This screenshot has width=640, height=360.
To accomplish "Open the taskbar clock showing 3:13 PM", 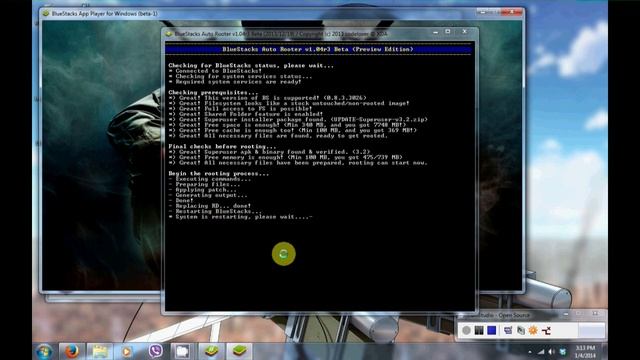I will click(x=585, y=352).
